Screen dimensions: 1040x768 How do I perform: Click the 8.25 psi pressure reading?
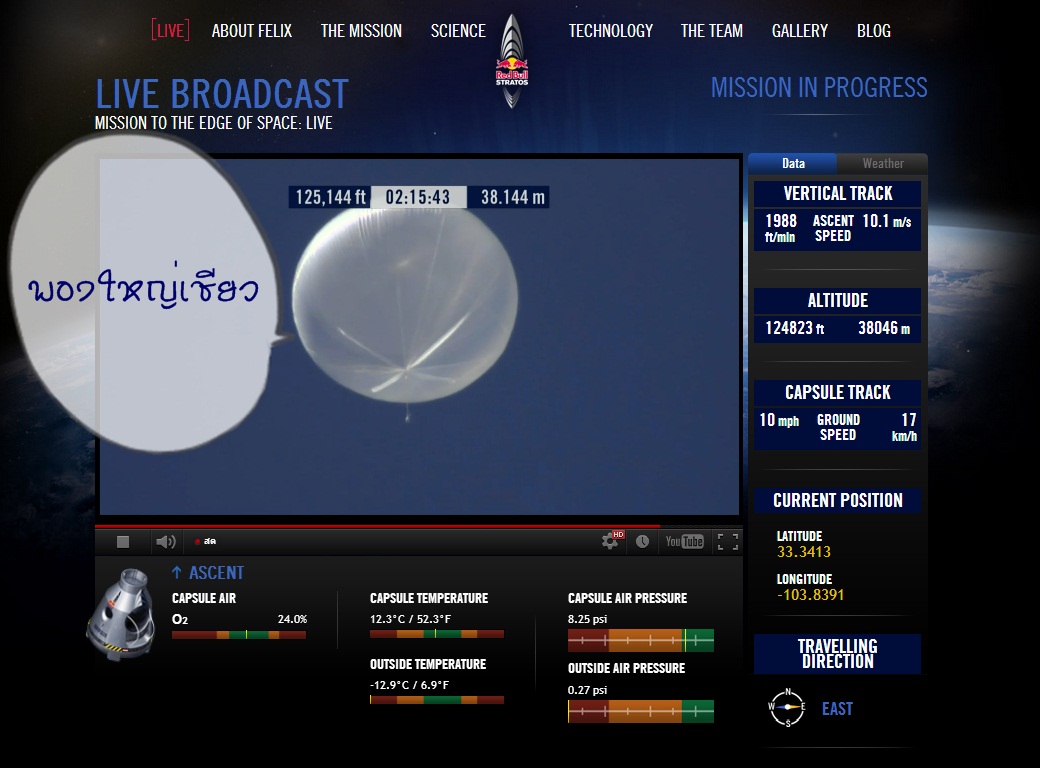pyautogui.click(x=588, y=619)
